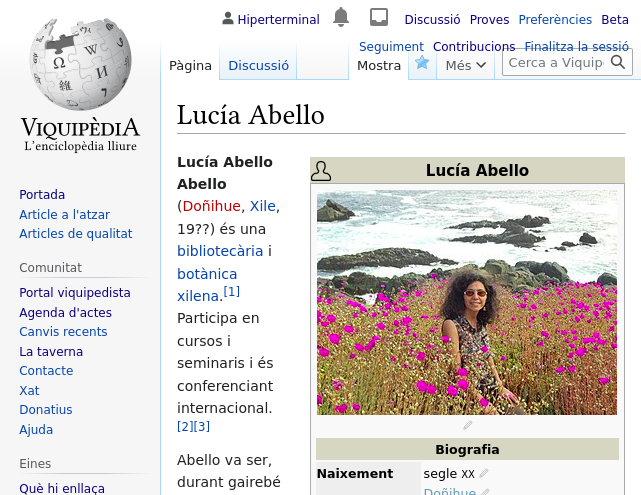Open the notifications bell alerts

[x=341, y=17]
